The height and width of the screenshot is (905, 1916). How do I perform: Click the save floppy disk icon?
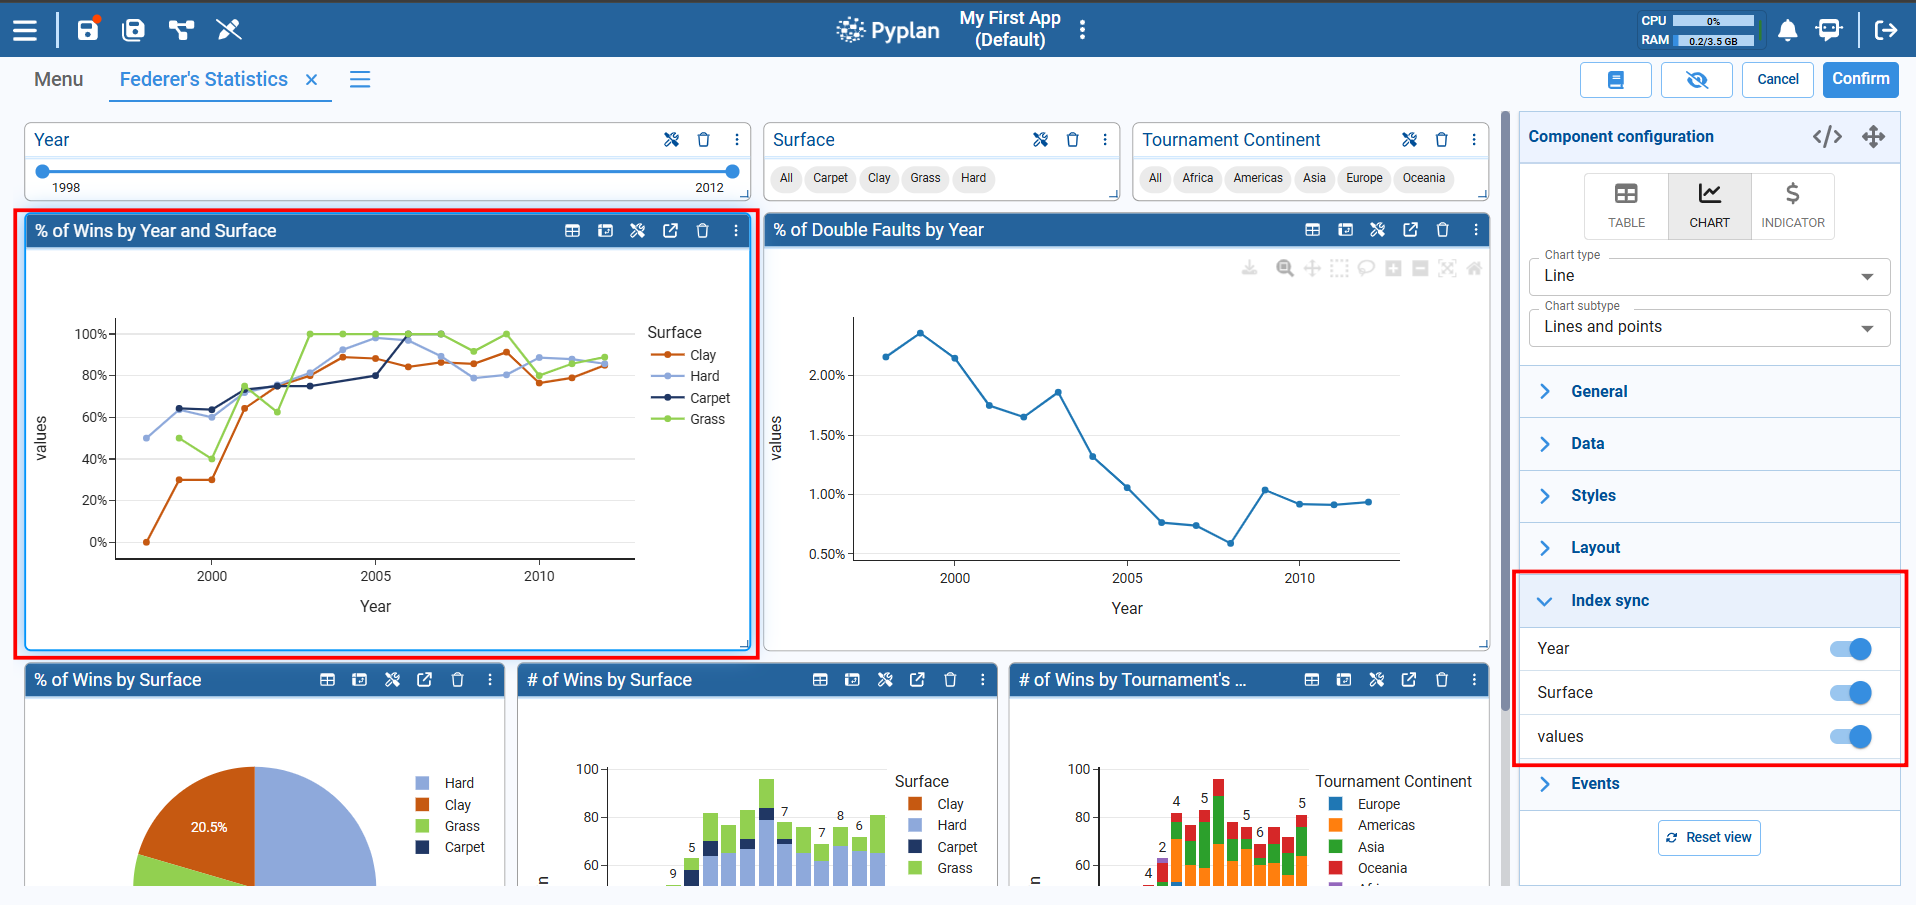(88, 30)
